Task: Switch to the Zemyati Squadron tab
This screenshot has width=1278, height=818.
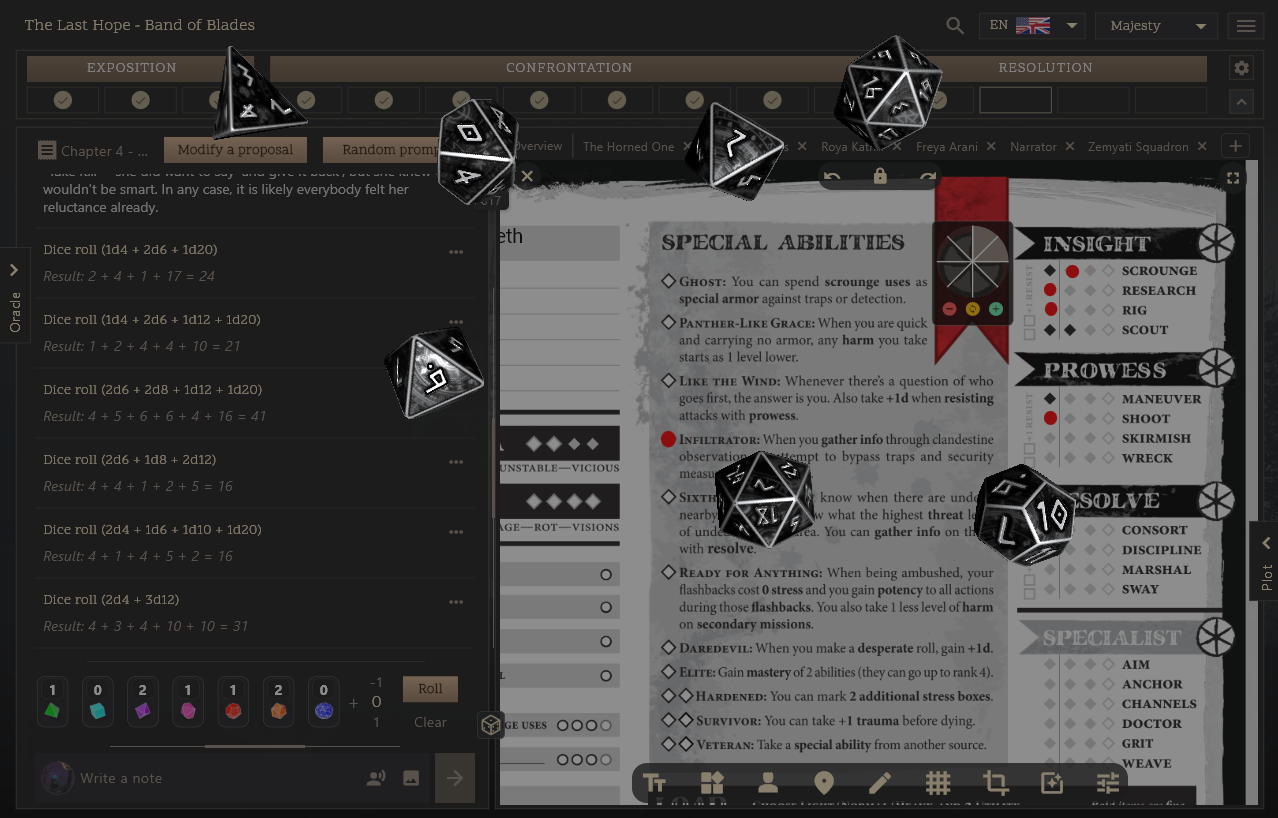Action: (x=1138, y=146)
